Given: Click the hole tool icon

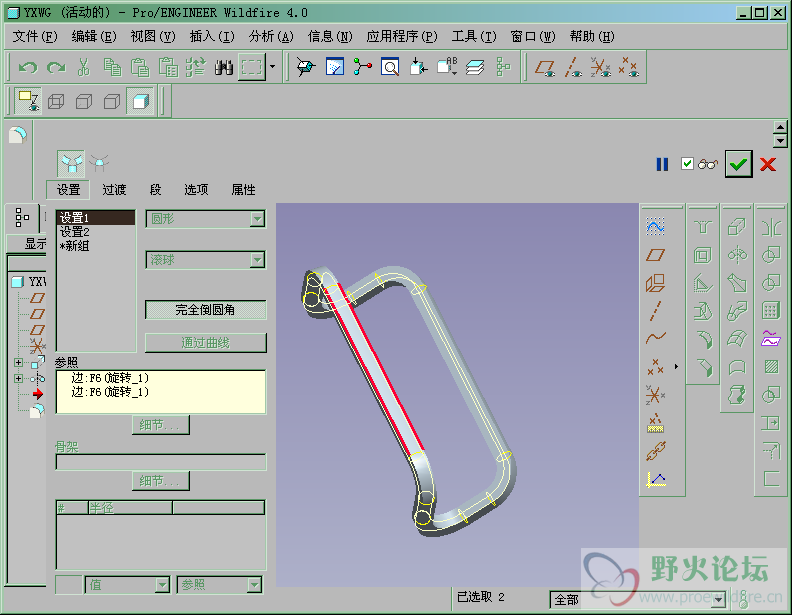Looking at the screenshot, I should point(703,227).
